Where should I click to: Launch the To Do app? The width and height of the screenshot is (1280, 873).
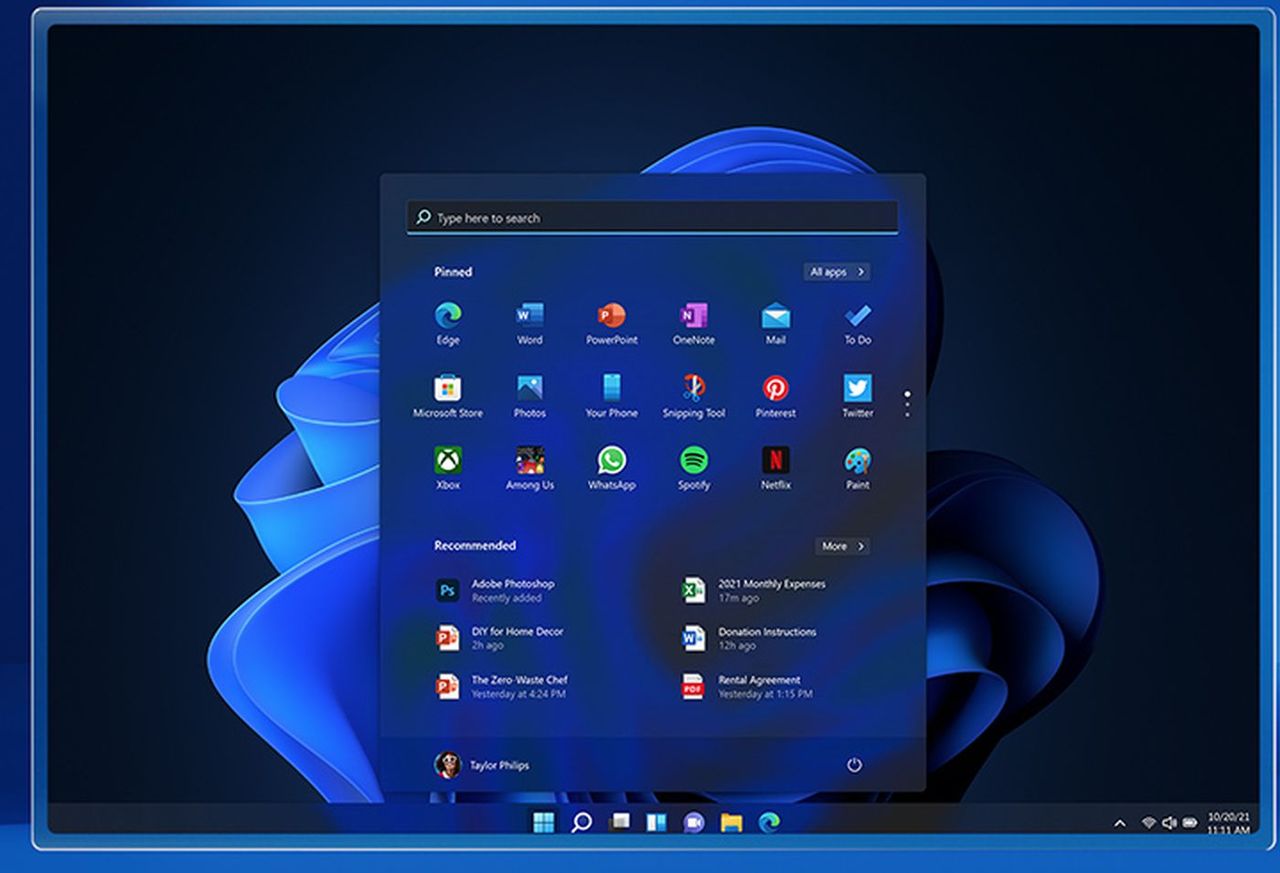(x=857, y=324)
